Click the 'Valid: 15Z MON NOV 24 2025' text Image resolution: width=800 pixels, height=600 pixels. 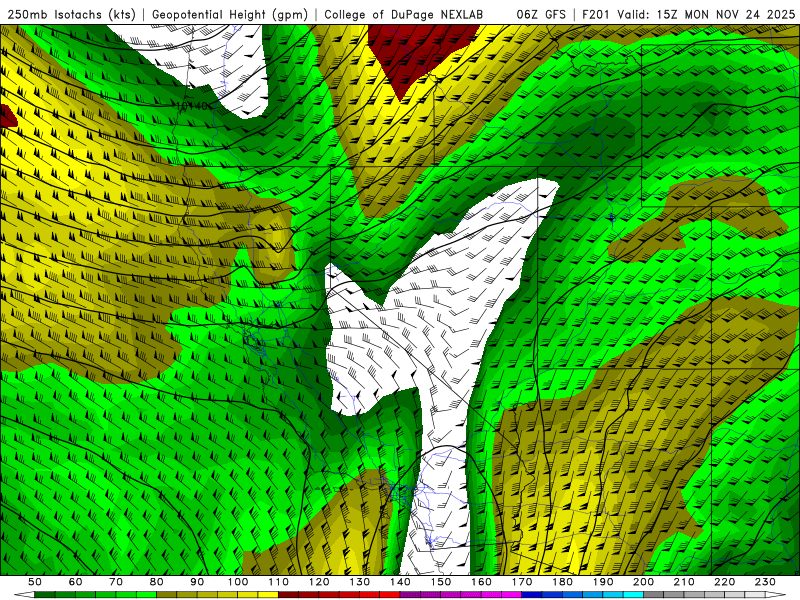[706, 14]
